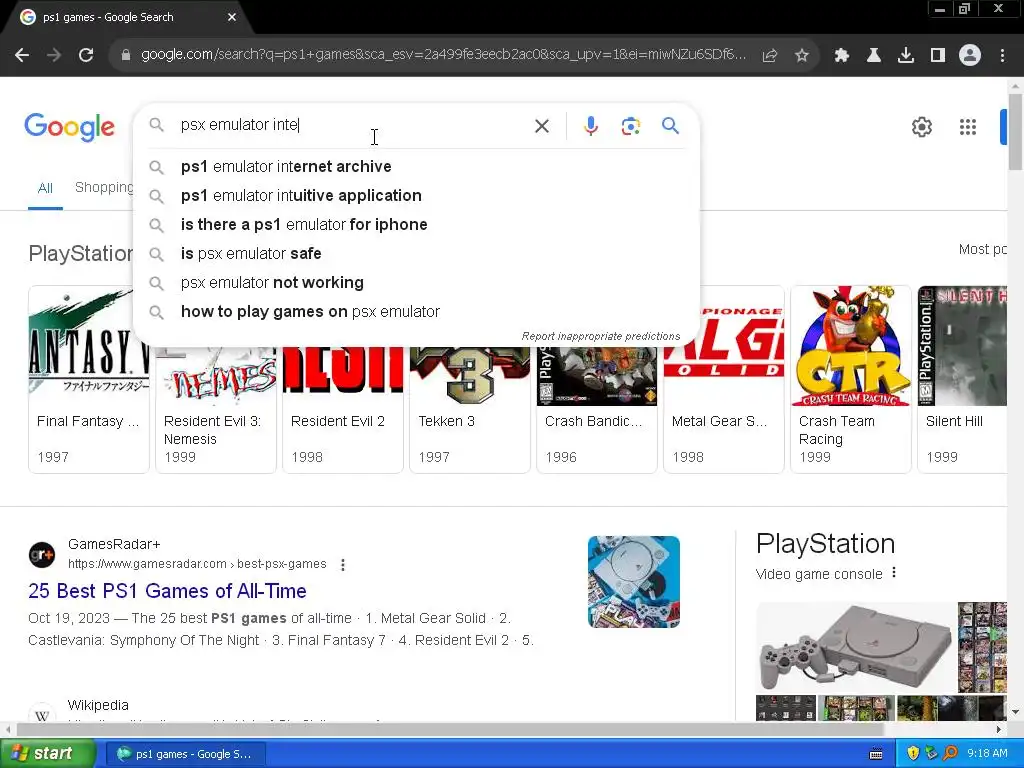Click the address bar URL
The width and height of the screenshot is (1024, 768).
(x=443, y=55)
